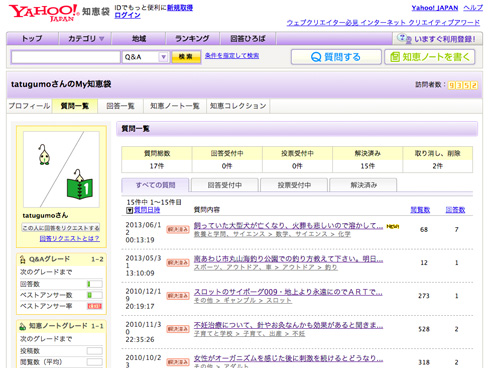490x368 pixels.
Task: Open the 地域 navigation tab
Action: (x=139, y=39)
